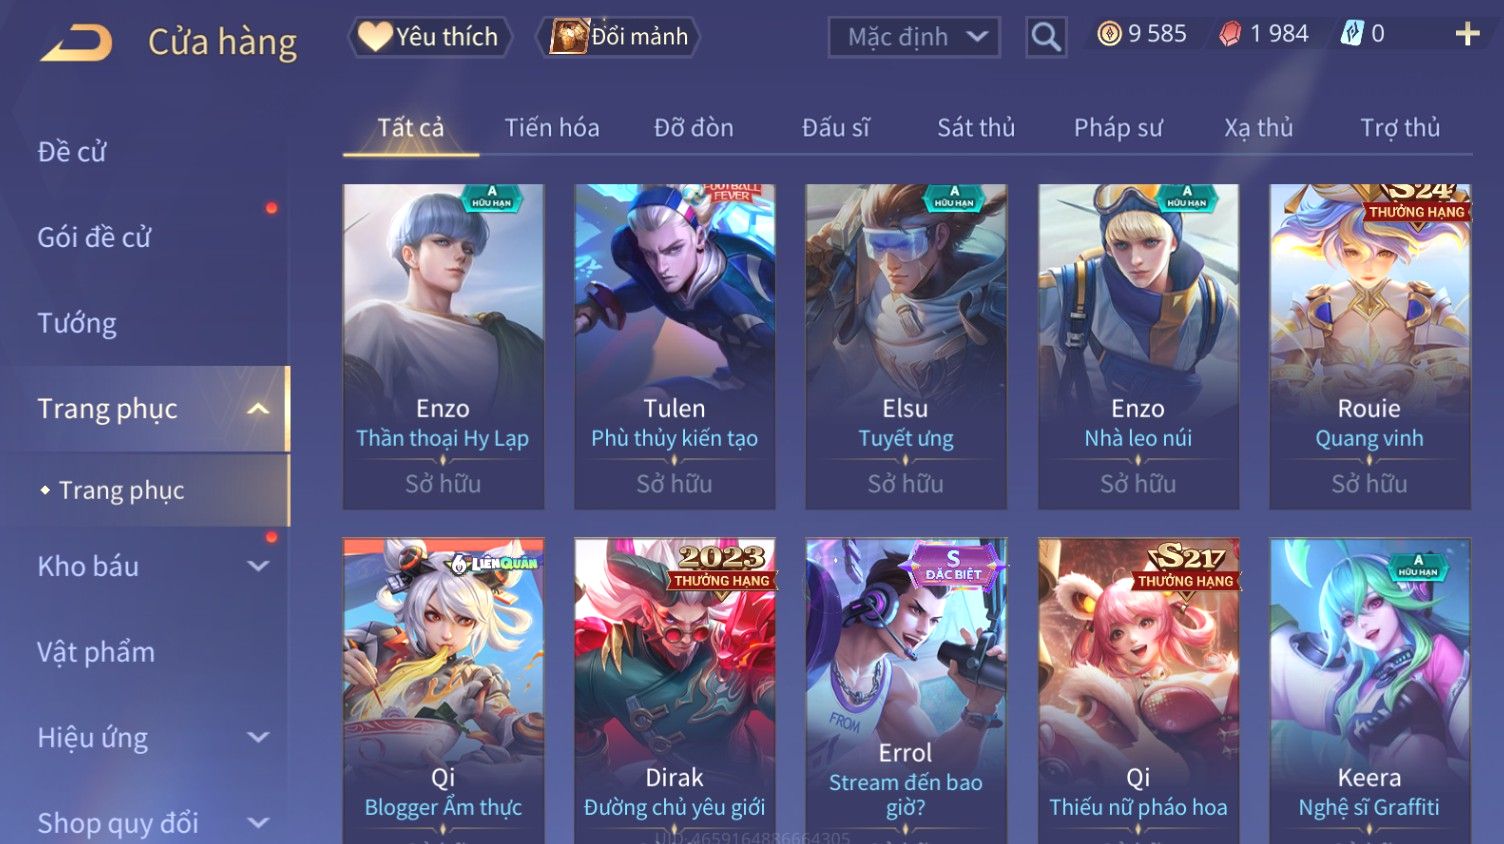Open the search magnifier icon
Image resolution: width=1504 pixels, height=844 pixels.
(x=1046, y=37)
